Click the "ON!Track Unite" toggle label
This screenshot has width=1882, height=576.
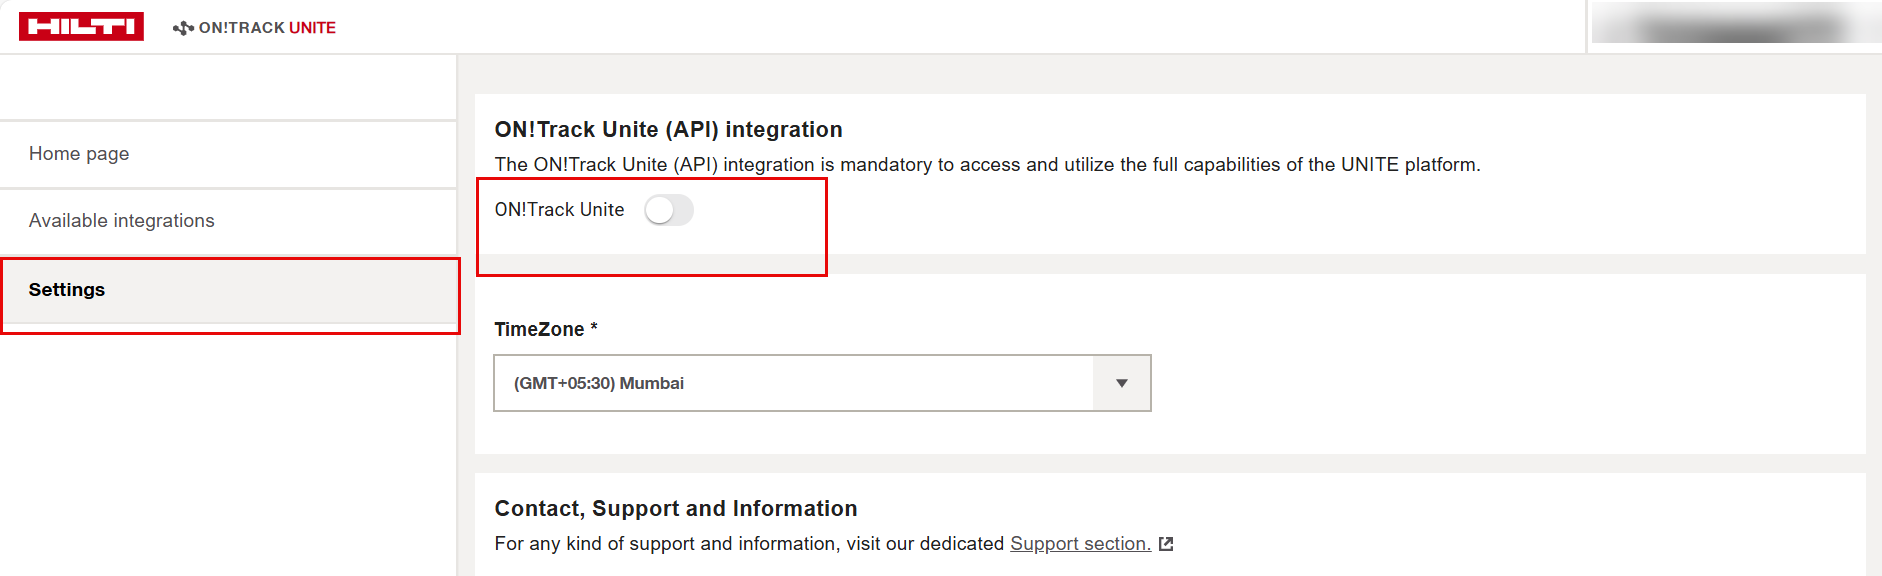[559, 210]
